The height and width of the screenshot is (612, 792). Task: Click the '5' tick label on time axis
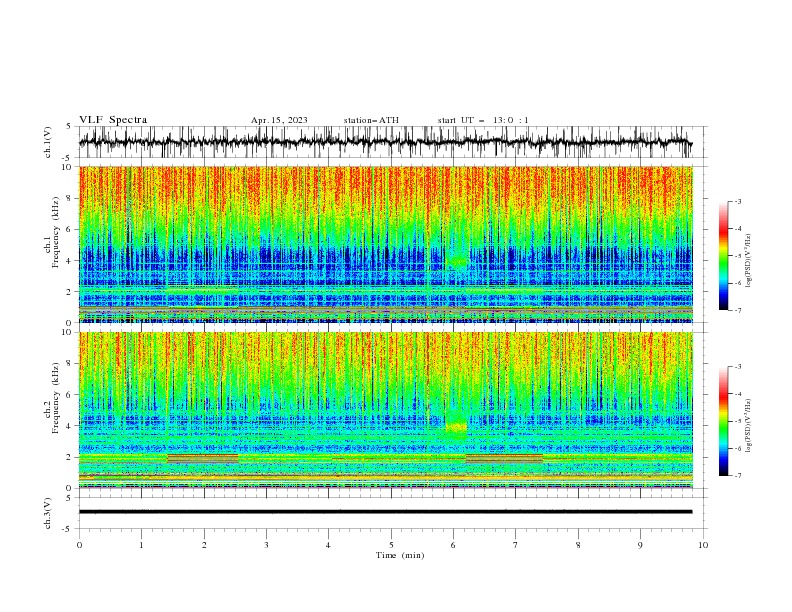pyautogui.click(x=391, y=545)
